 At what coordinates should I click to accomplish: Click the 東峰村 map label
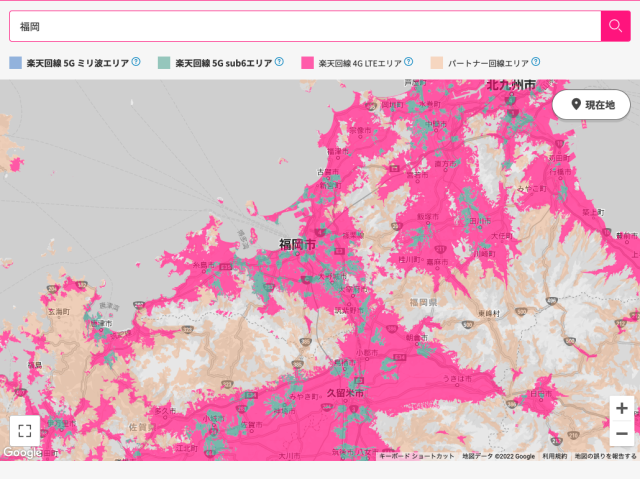click(489, 313)
